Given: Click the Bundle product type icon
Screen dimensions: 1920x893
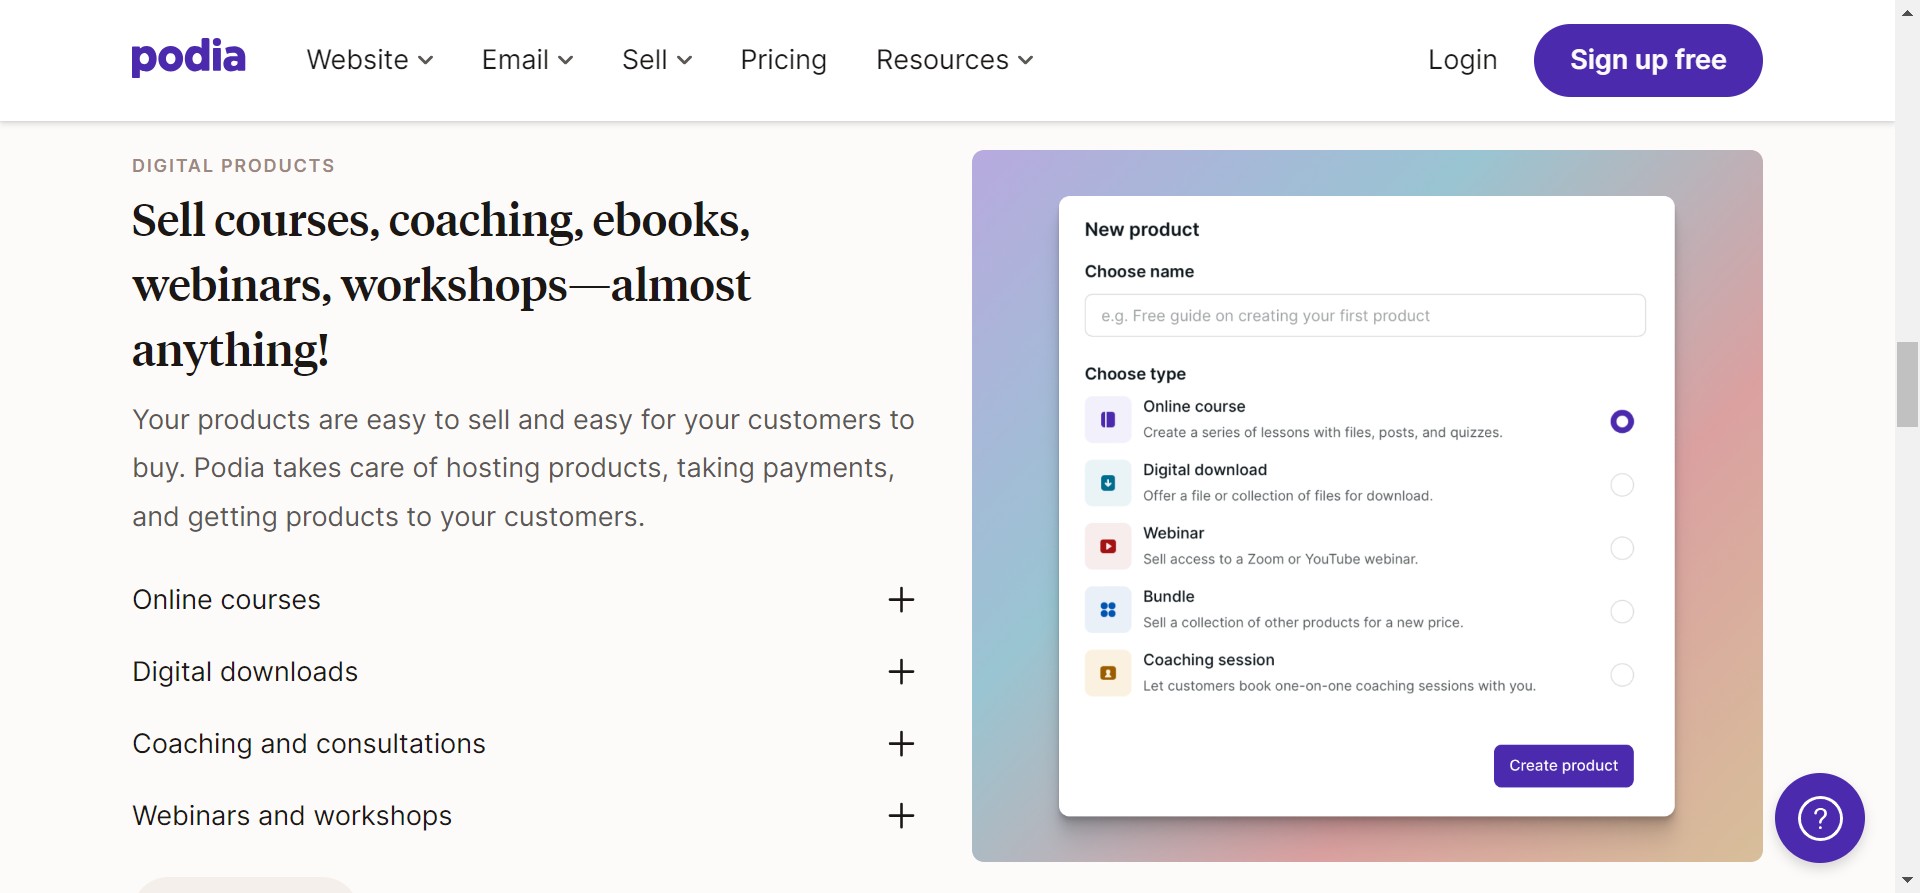Looking at the screenshot, I should pos(1108,610).
